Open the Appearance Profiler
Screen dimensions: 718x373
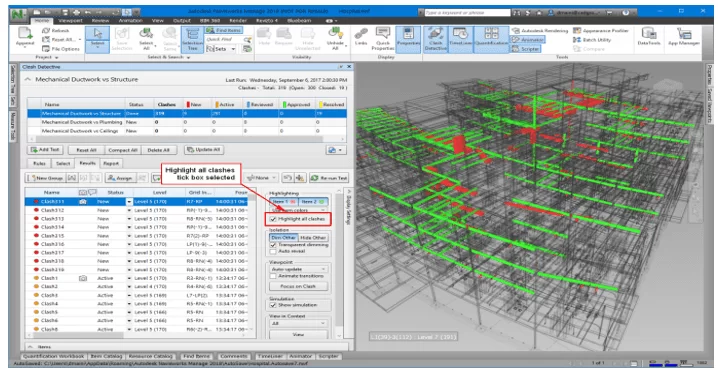[601, 31]
